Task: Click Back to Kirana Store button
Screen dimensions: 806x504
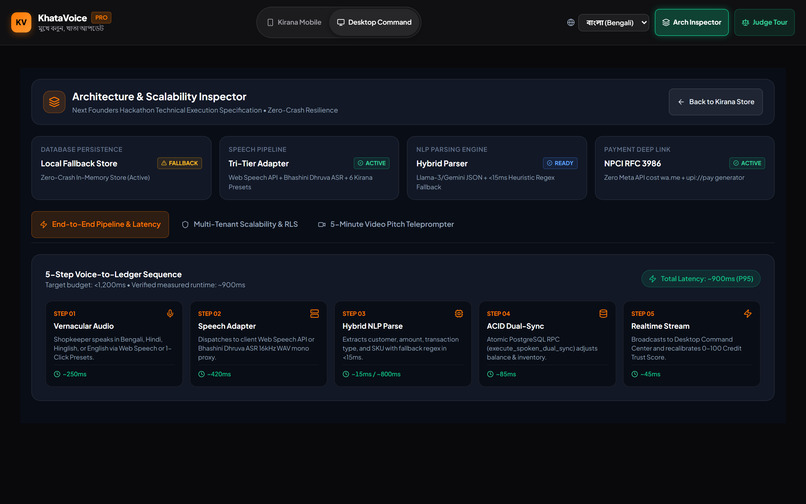Action: pos(716,102)
